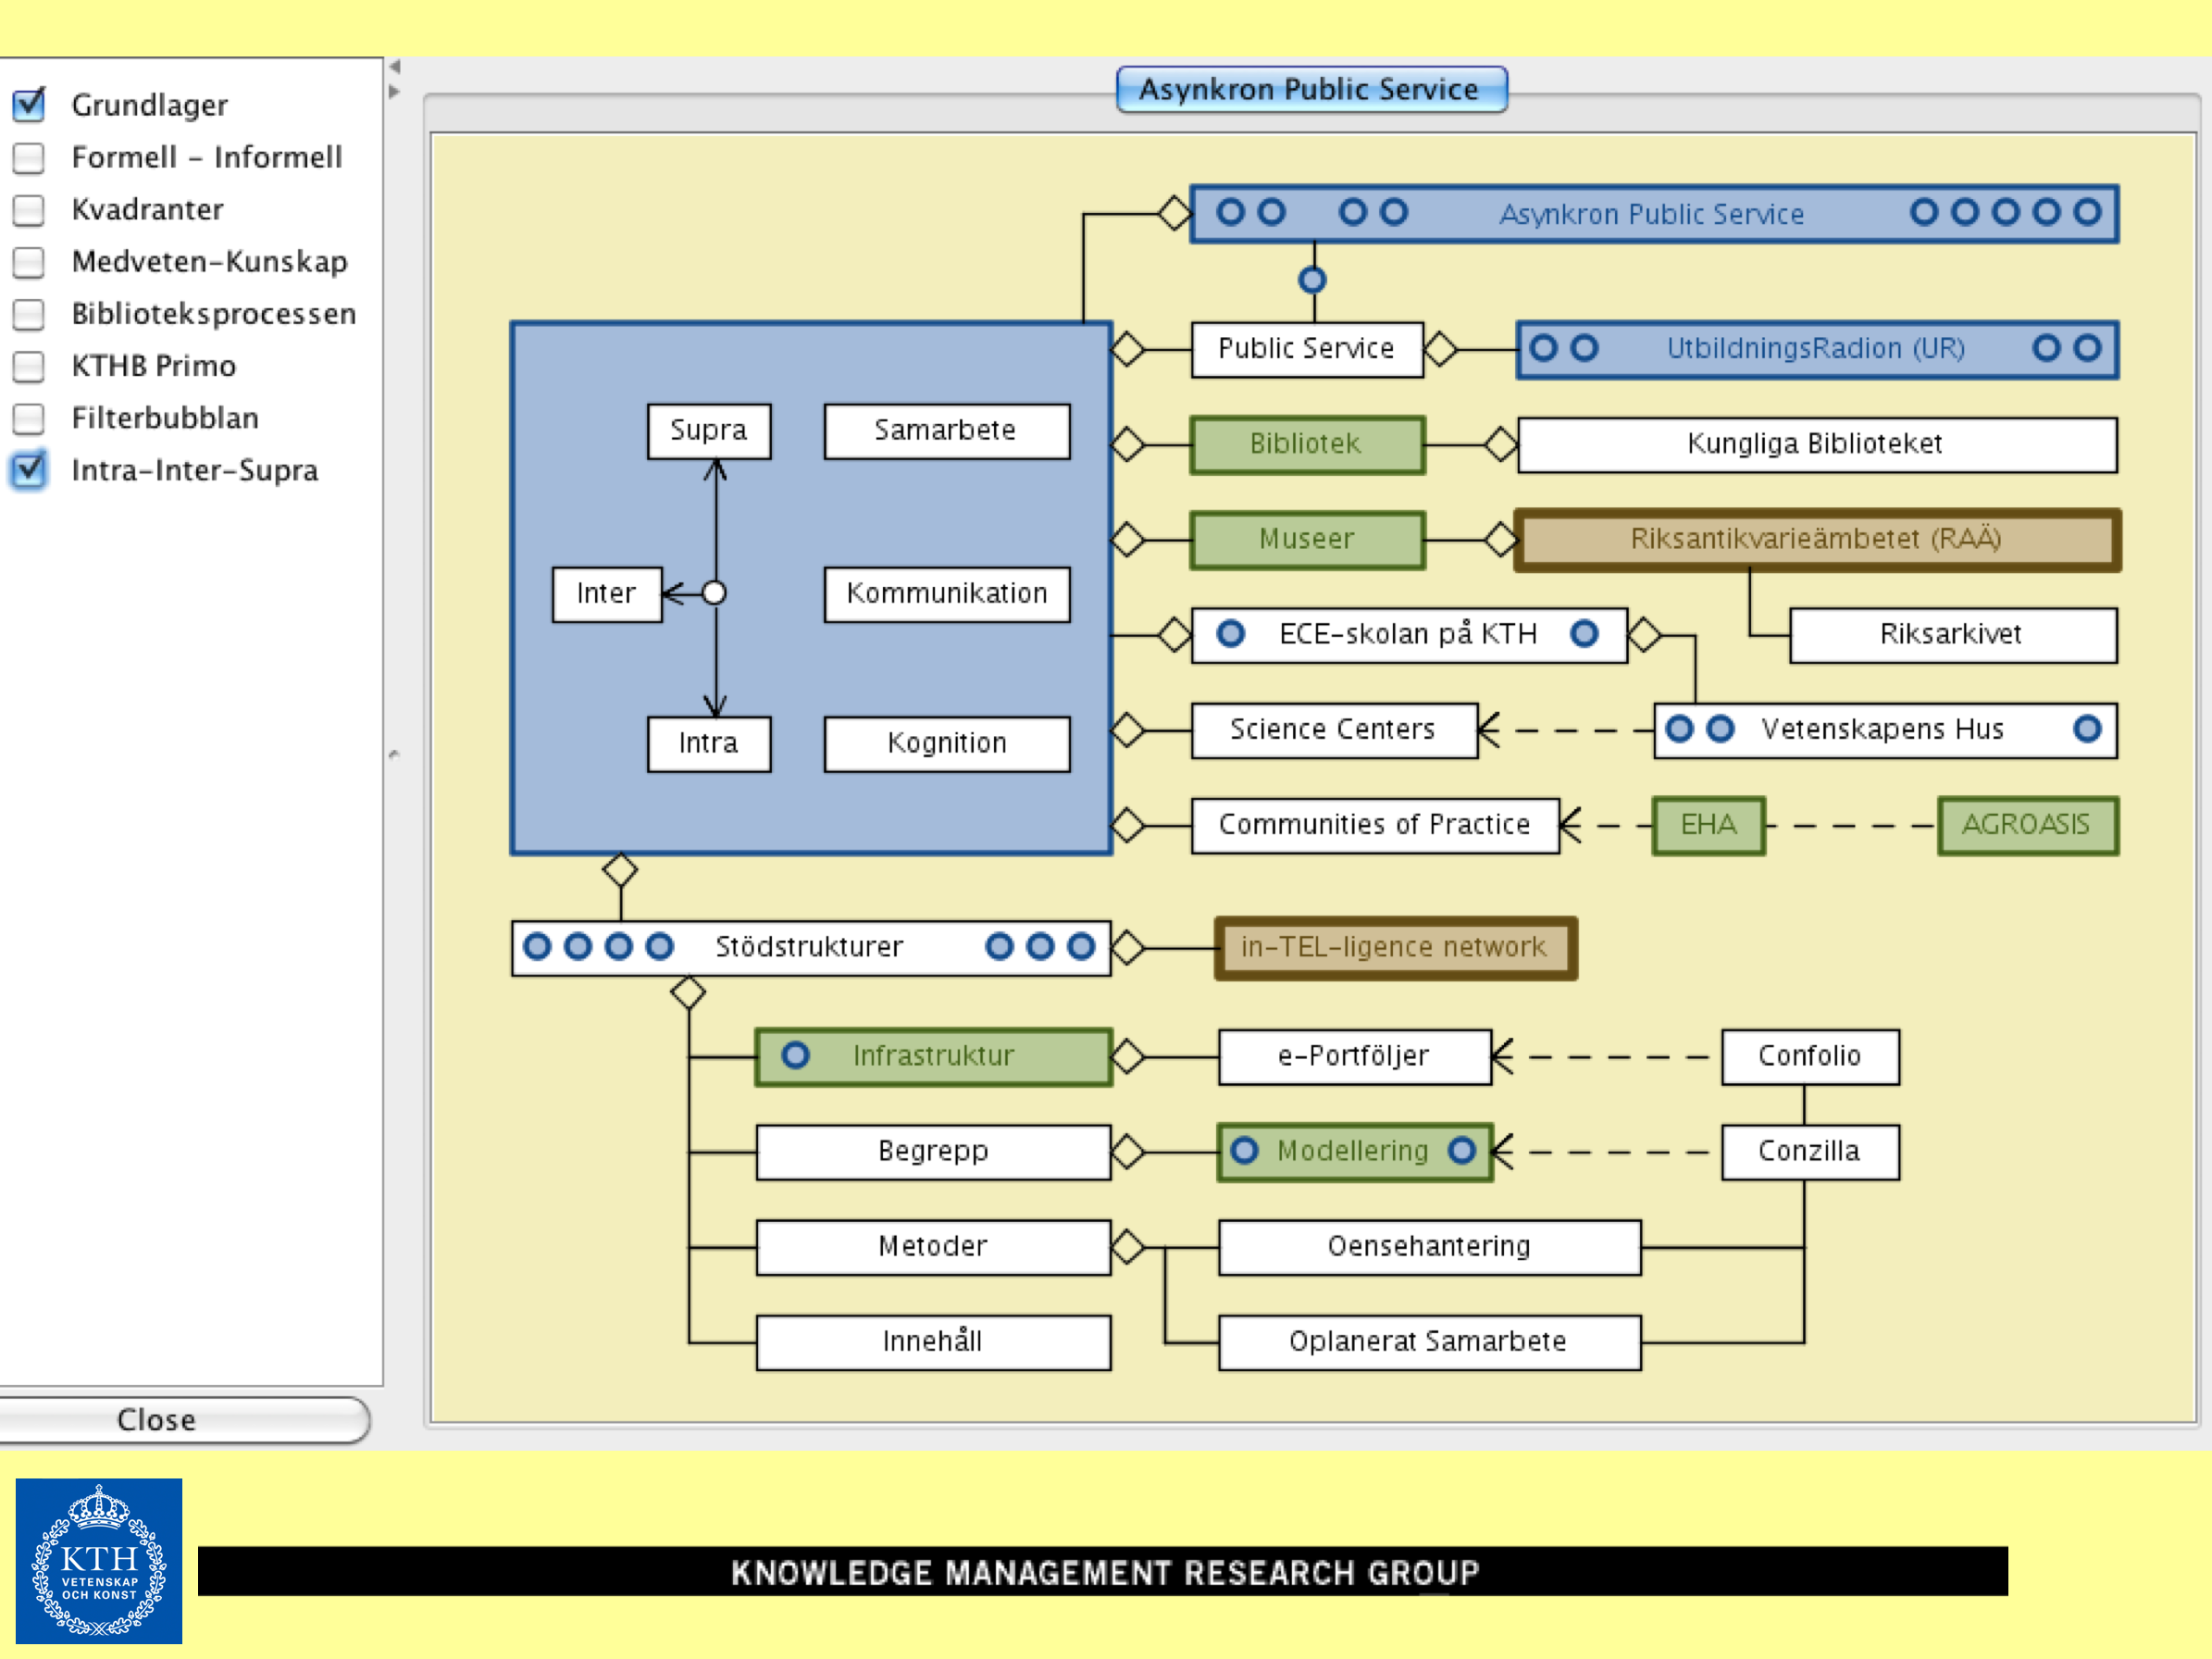
Task: Toggle the Intra-Inter-Supra checkbox
Action: point(29,470)
